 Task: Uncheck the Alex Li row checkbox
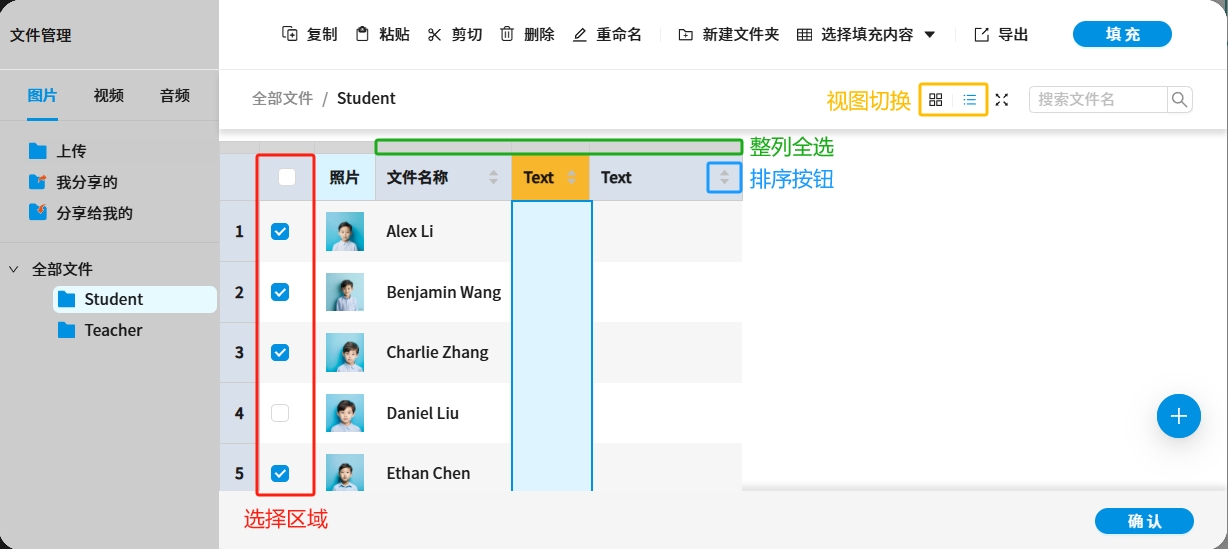coord(280,231)
